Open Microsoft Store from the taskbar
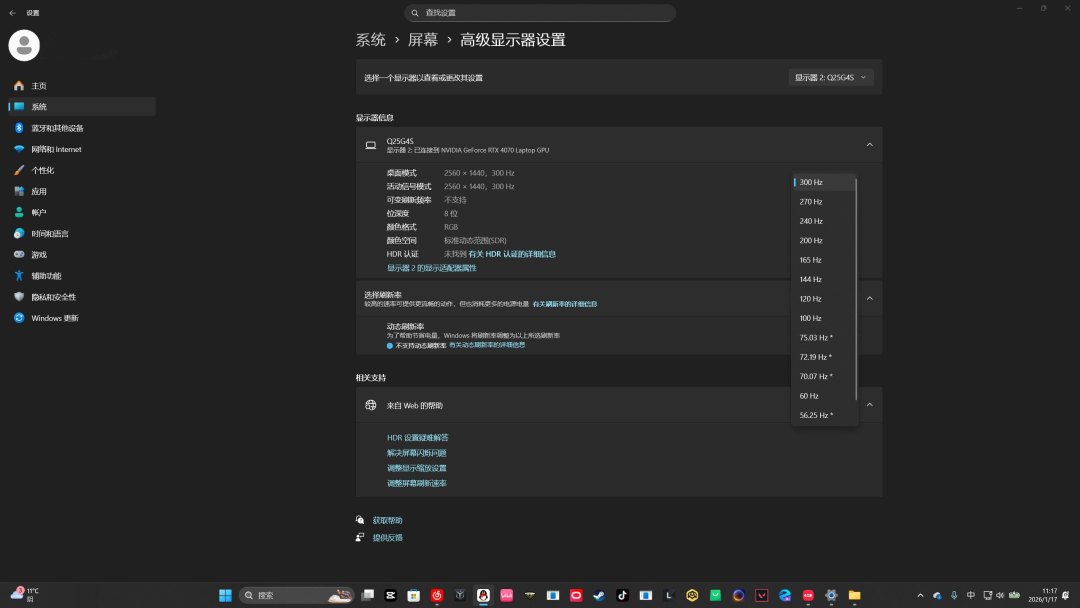Image resolution: width=1080 pixels, height=608 pixels. pyautogui.click(x=413, y=595)
